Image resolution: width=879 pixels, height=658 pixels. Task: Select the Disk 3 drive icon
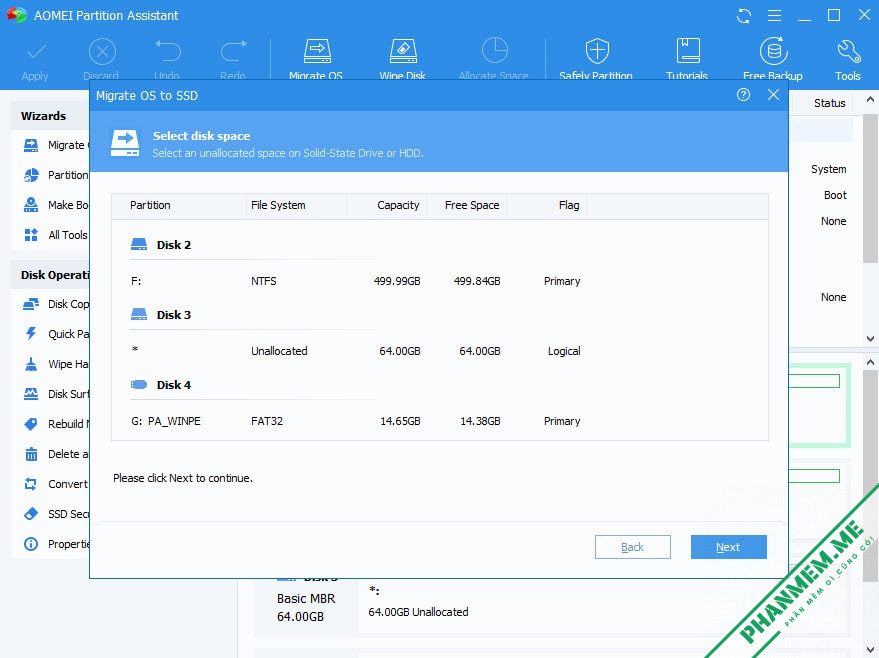coord(138,314)
